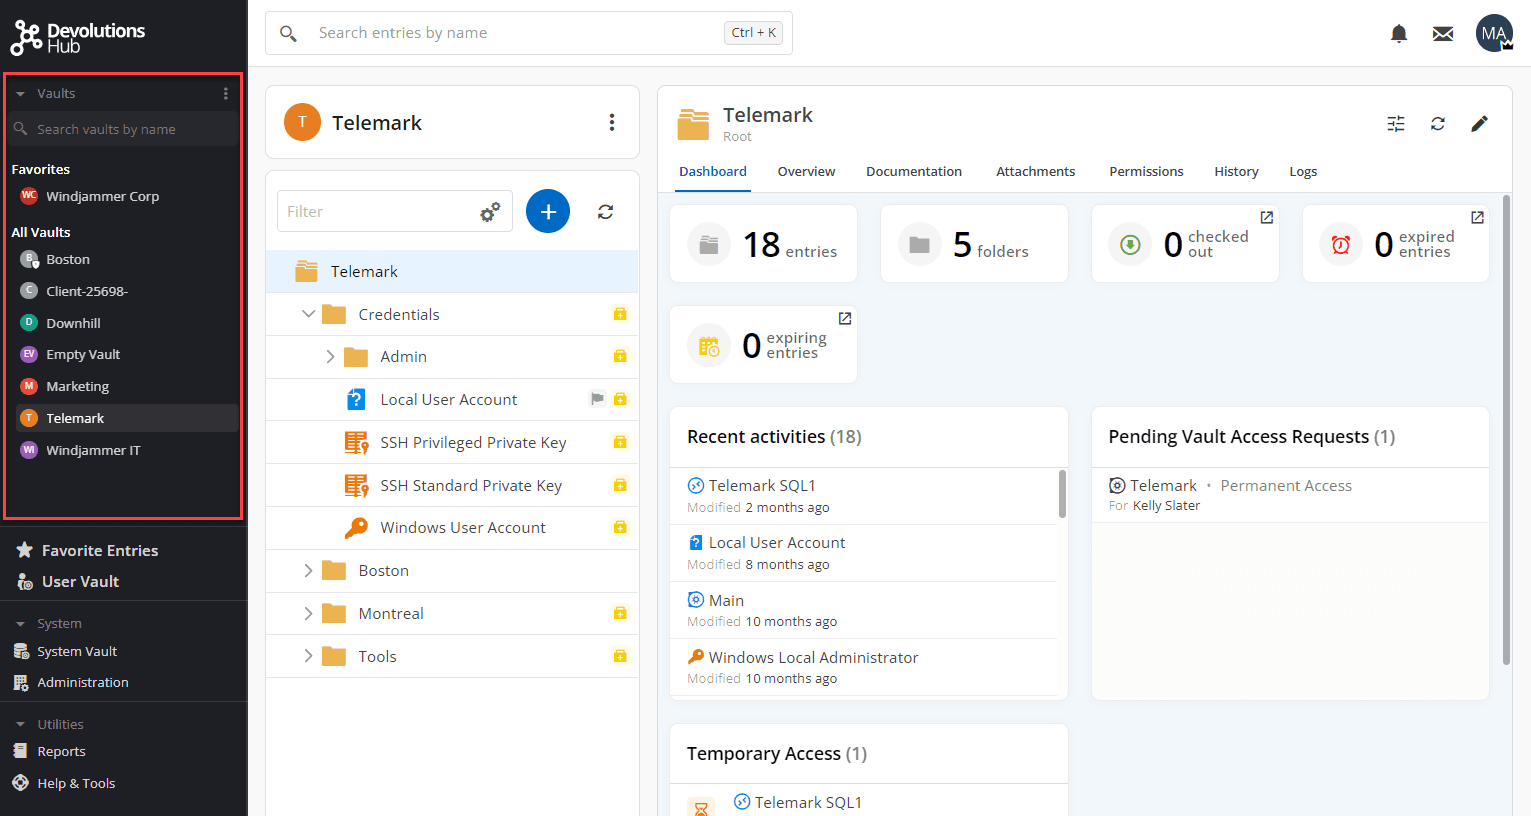Switch to the Permissions tab

point(1145,172)
